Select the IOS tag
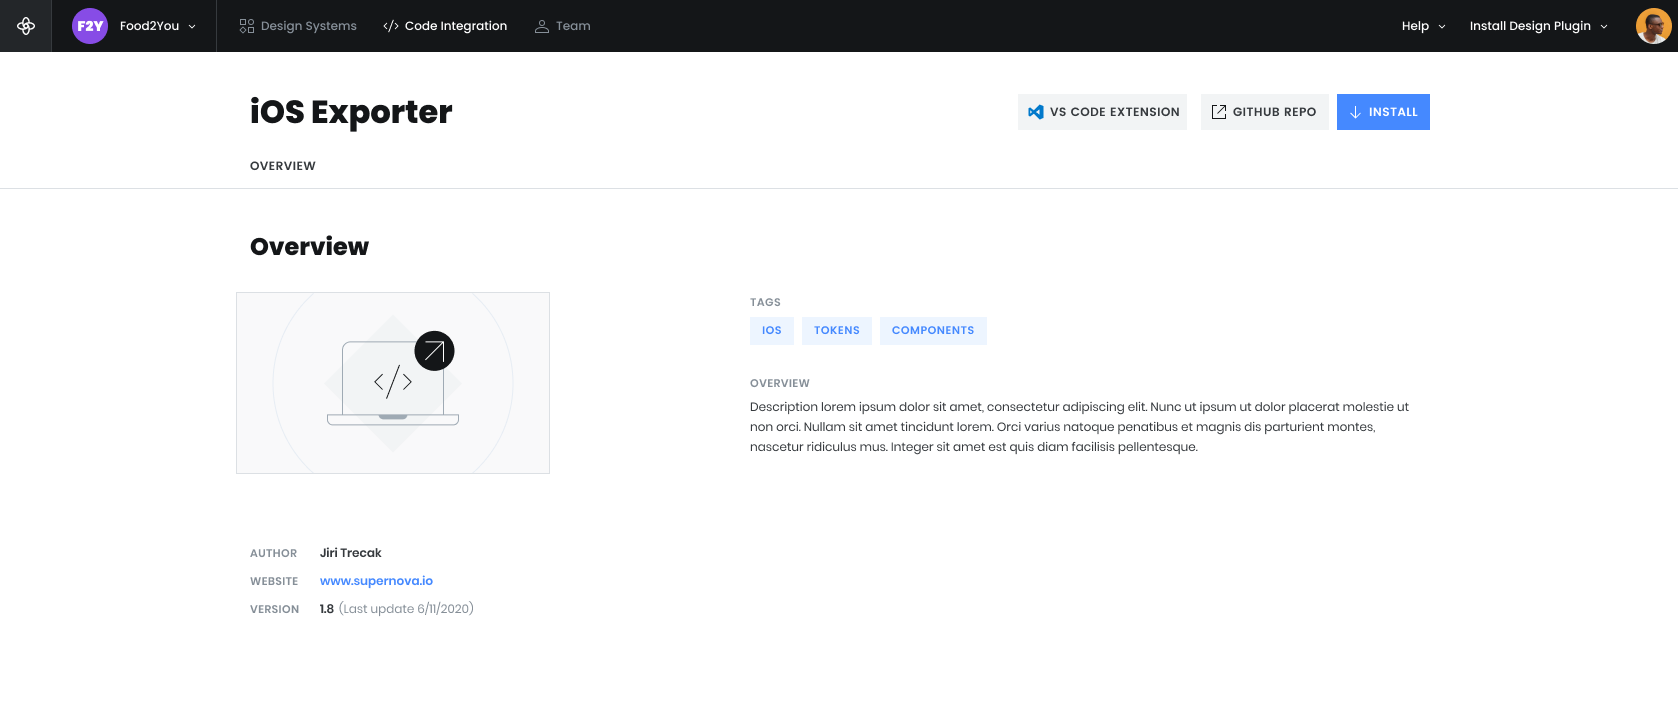The image size is (1678, 714). tap(772, 331)
